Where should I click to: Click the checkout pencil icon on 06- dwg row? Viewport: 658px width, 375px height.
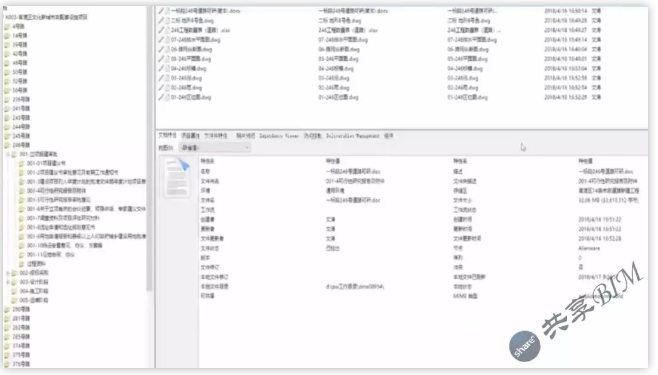(161, 49)
